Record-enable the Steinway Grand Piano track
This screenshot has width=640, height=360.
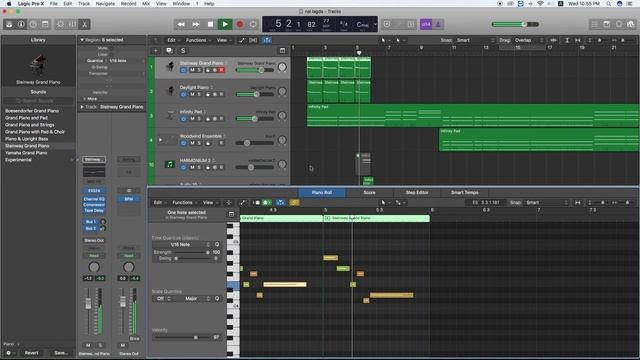221,70
